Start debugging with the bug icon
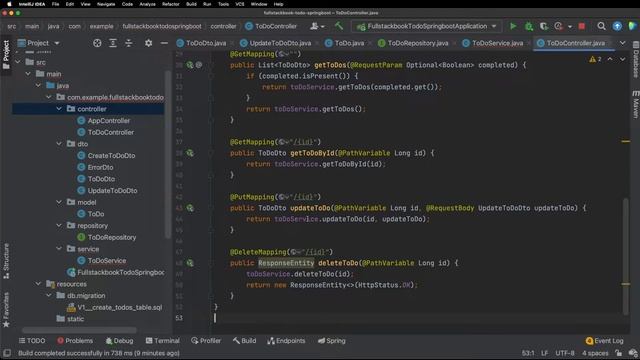This screenshot has width=640, height=360. pos(529,26)
